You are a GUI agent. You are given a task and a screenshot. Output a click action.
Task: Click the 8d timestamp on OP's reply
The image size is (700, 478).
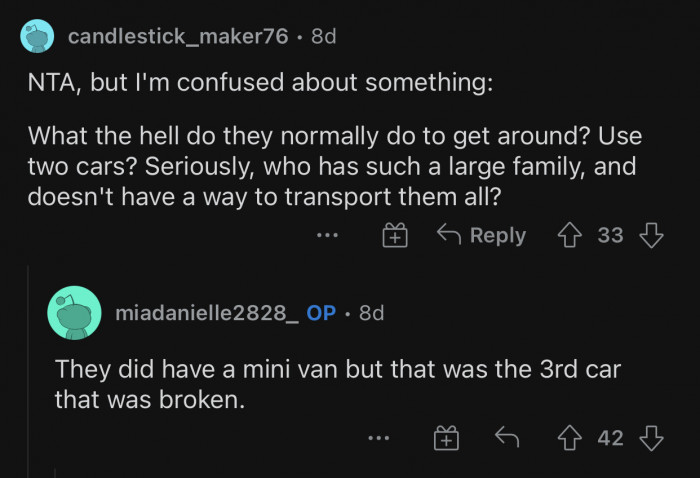(x=371, y=313)
